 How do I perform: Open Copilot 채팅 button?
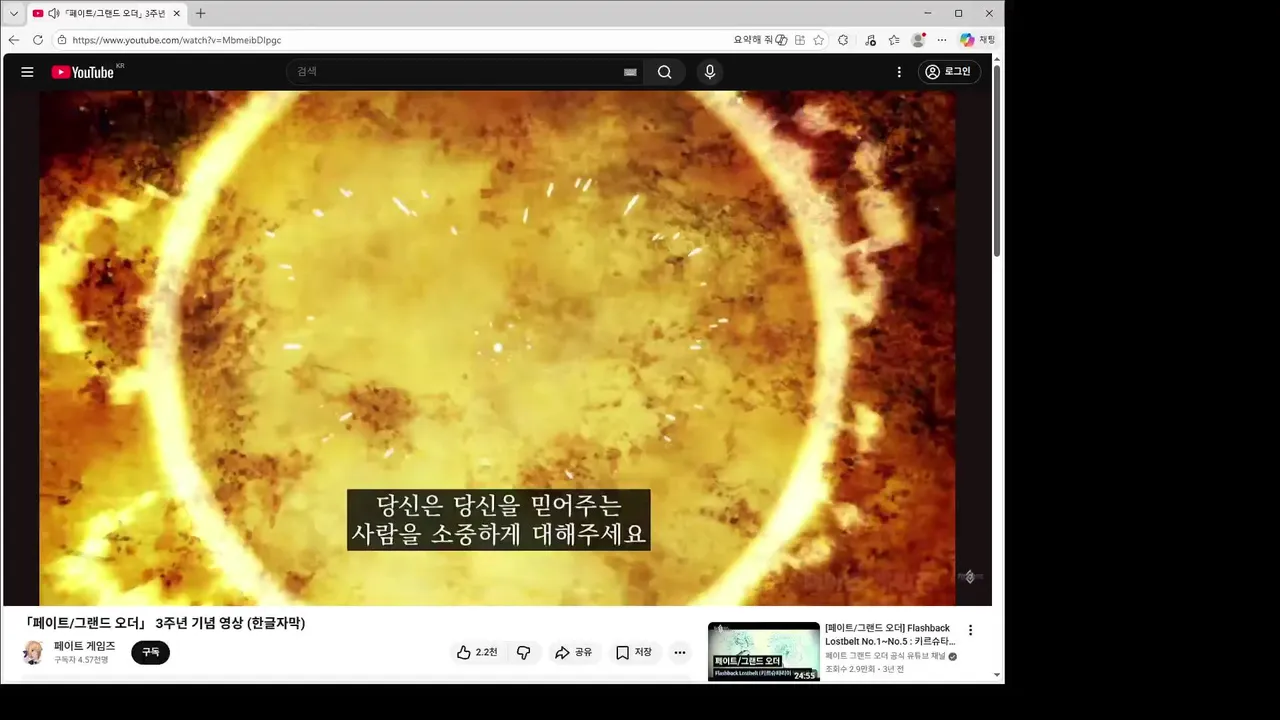(977, 40)
